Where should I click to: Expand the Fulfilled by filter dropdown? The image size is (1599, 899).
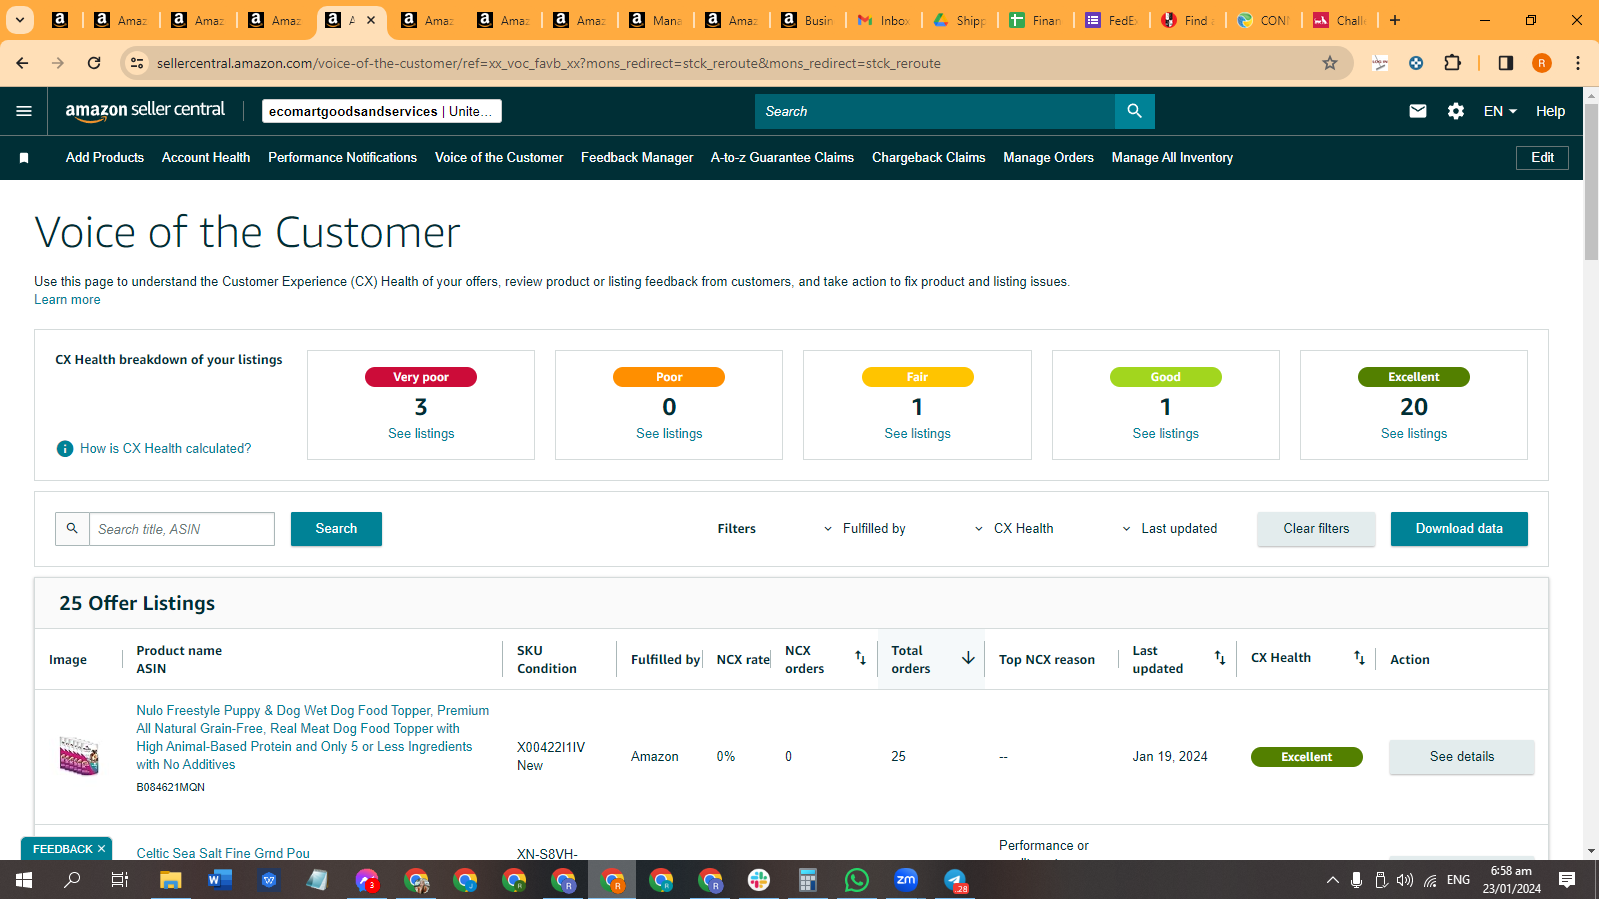click(x=866, y=529)
